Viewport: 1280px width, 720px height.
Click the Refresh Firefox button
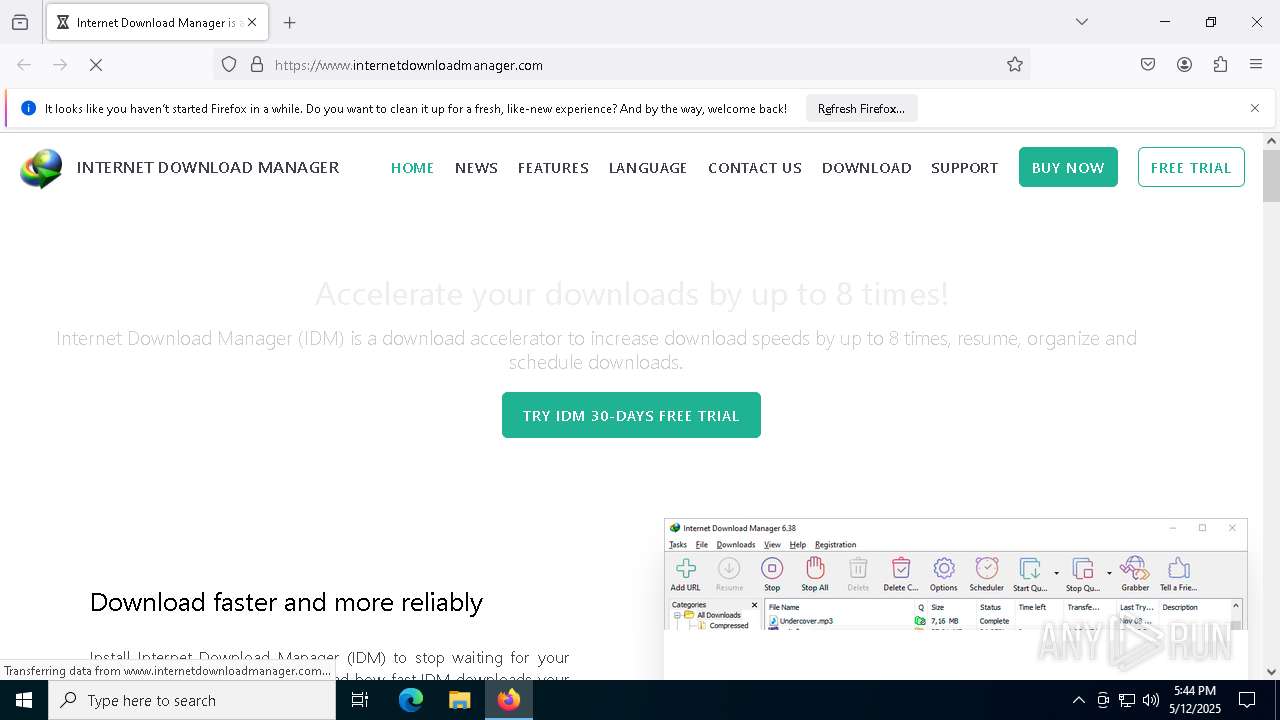861,109
